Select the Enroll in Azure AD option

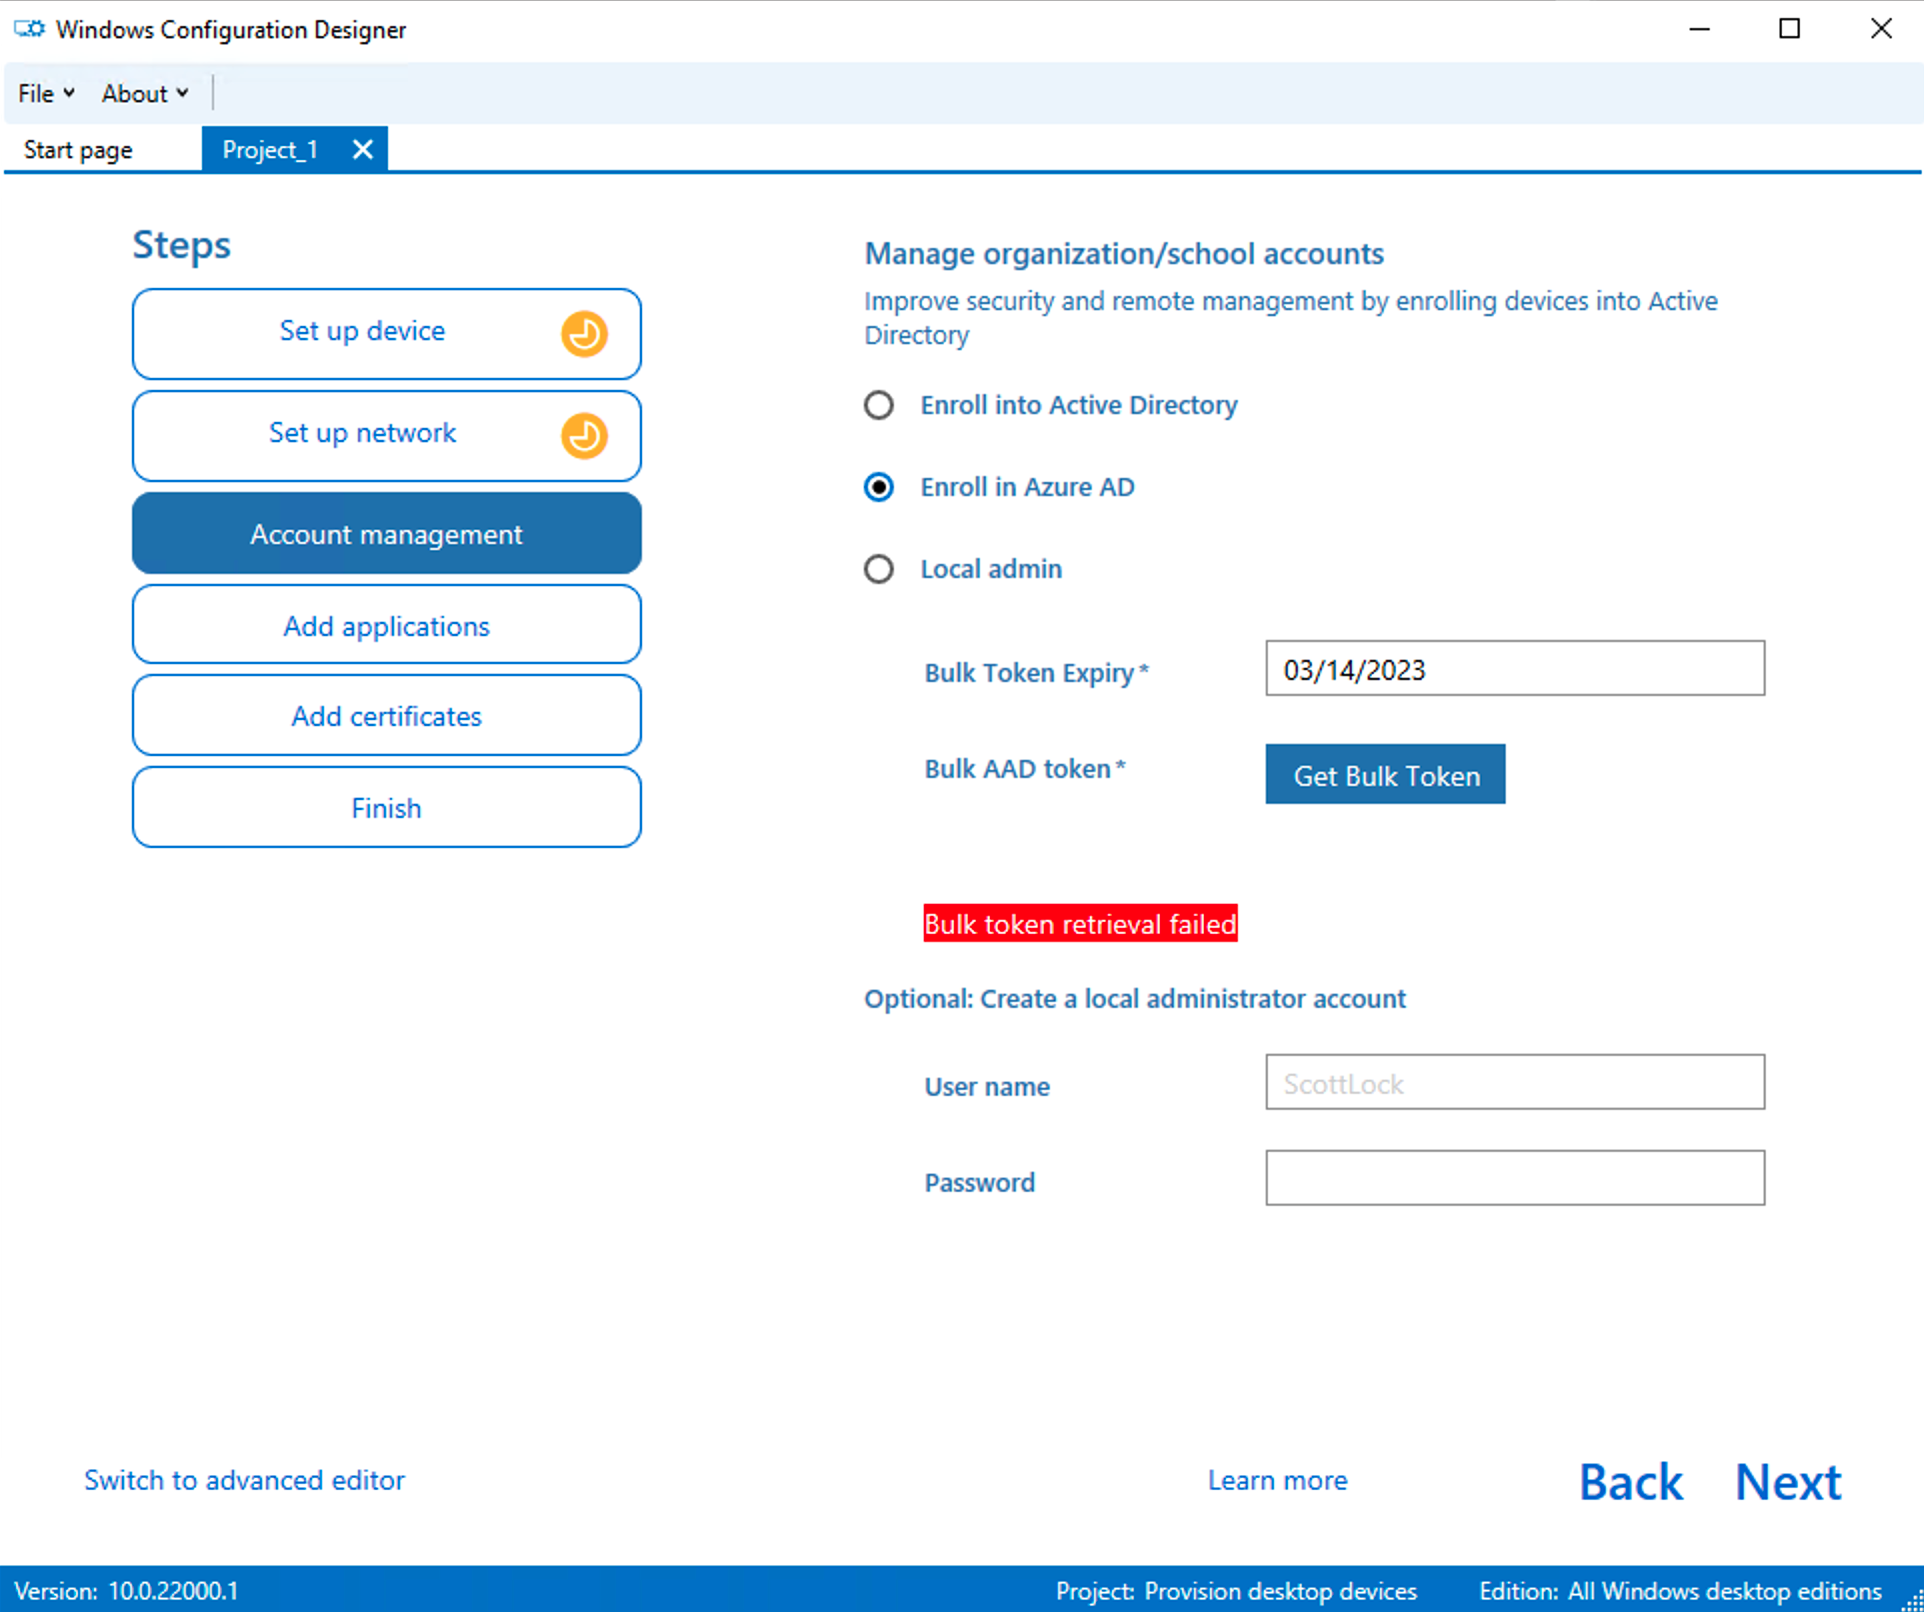pyautogui.click(x=878, y=487)
